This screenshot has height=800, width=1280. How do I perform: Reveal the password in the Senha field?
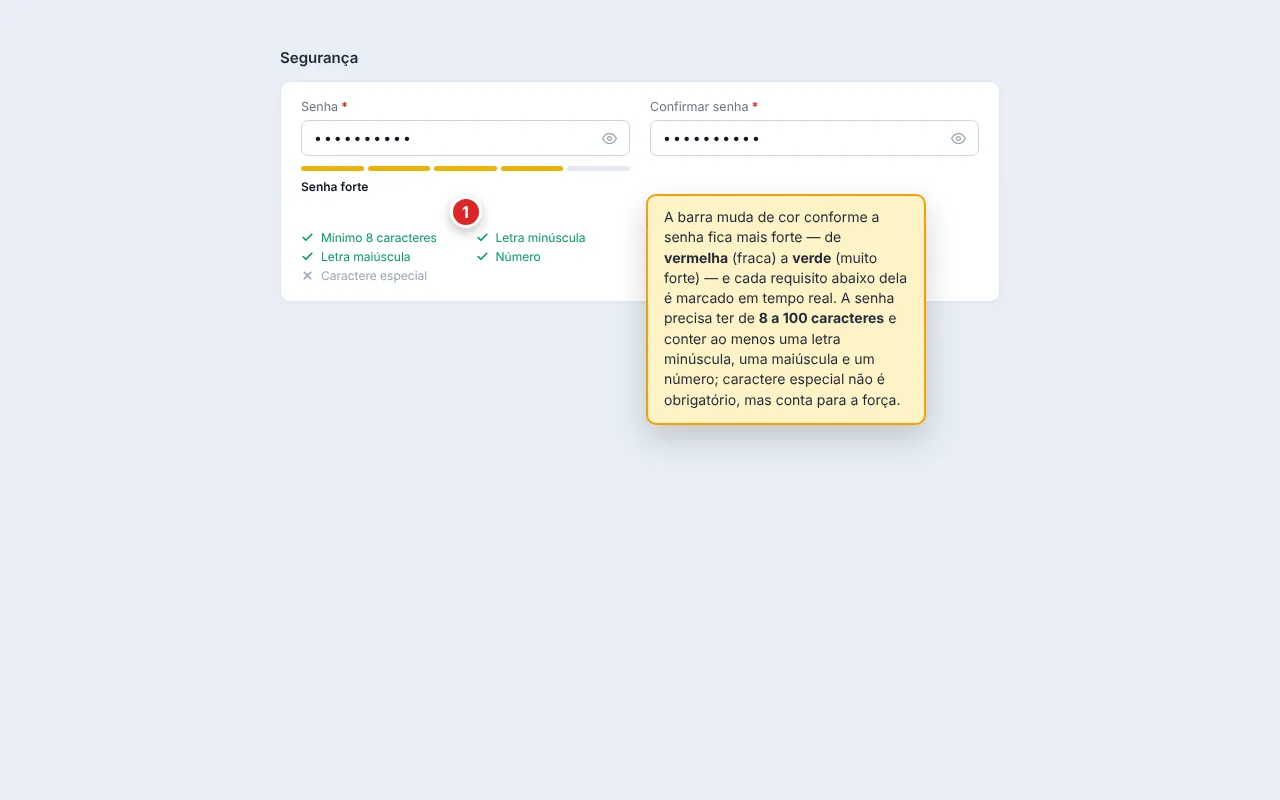click(609, 138)
